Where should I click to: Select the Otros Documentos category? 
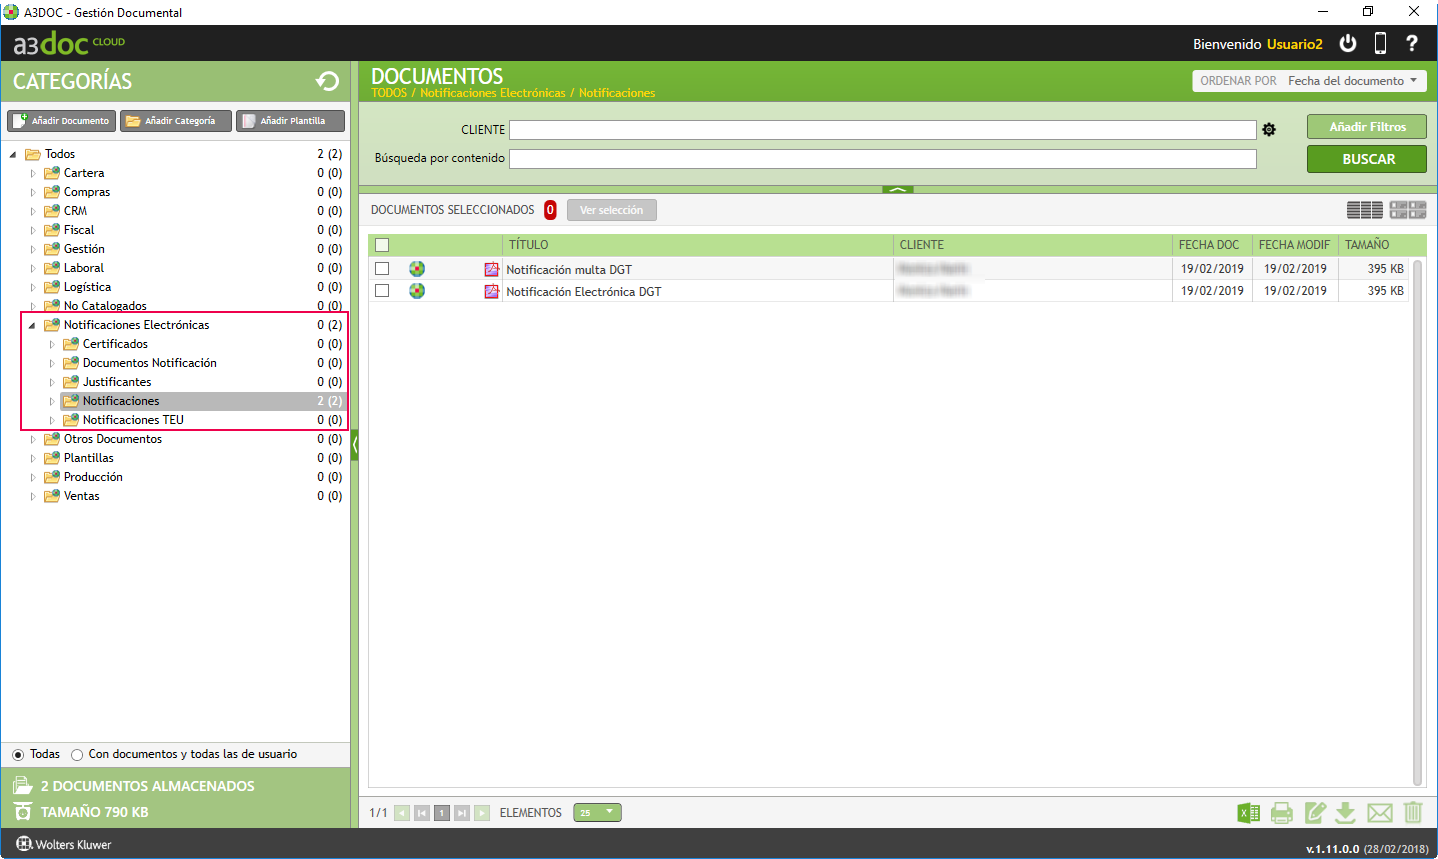113,439
